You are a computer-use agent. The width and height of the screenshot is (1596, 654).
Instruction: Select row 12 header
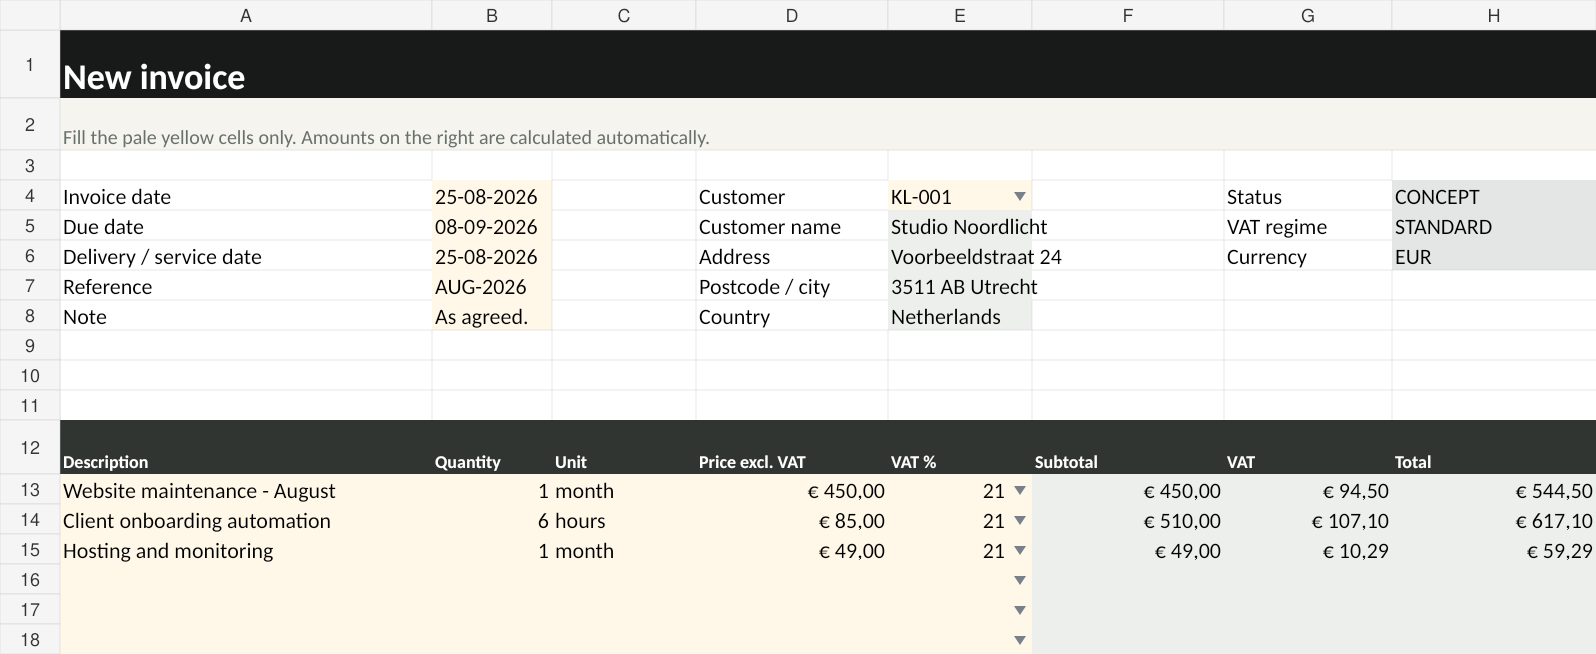[x=30, y=447]
